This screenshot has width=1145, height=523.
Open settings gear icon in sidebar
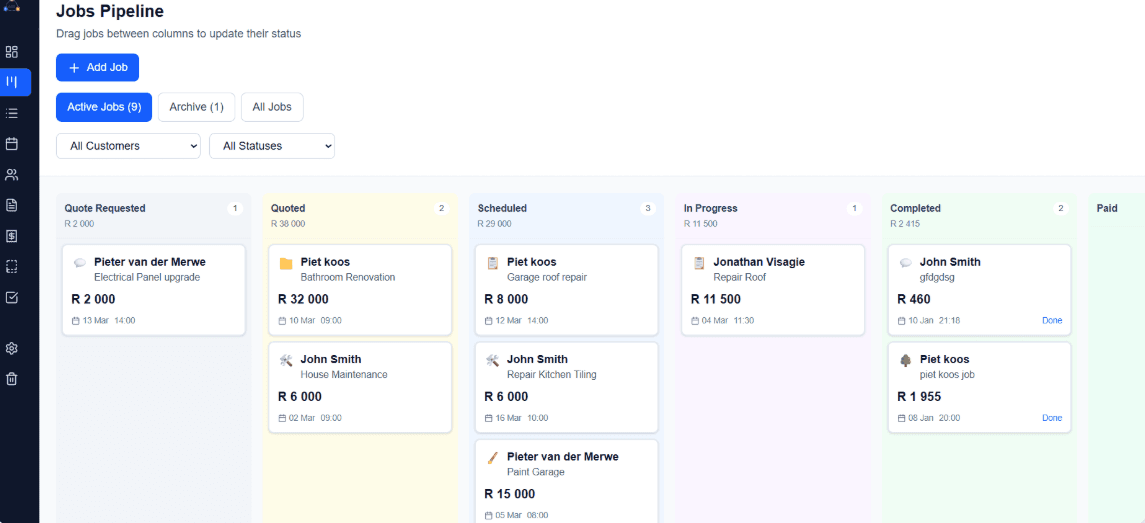pos(12,348)
